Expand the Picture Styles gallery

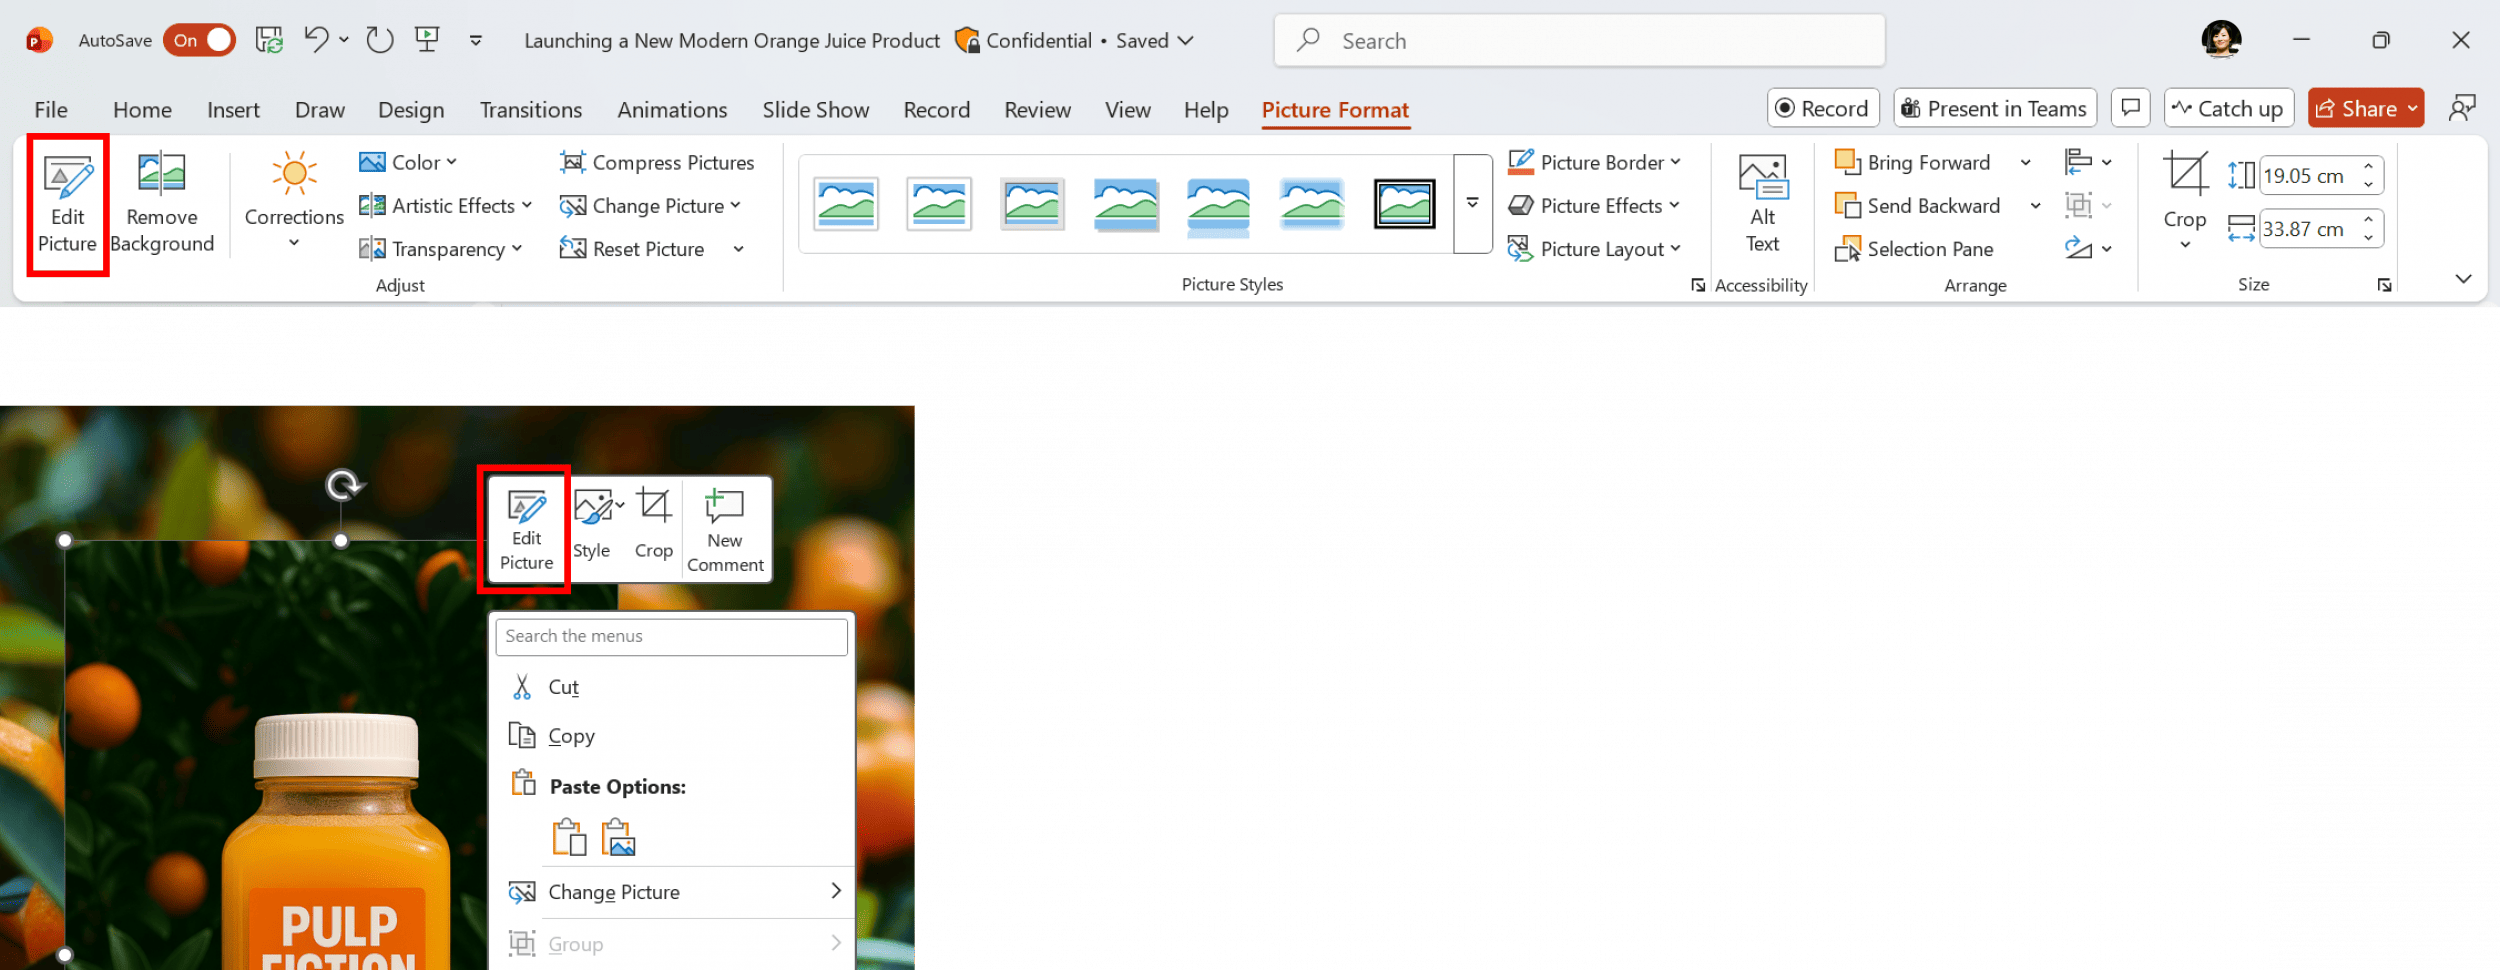coord(1472,204)
